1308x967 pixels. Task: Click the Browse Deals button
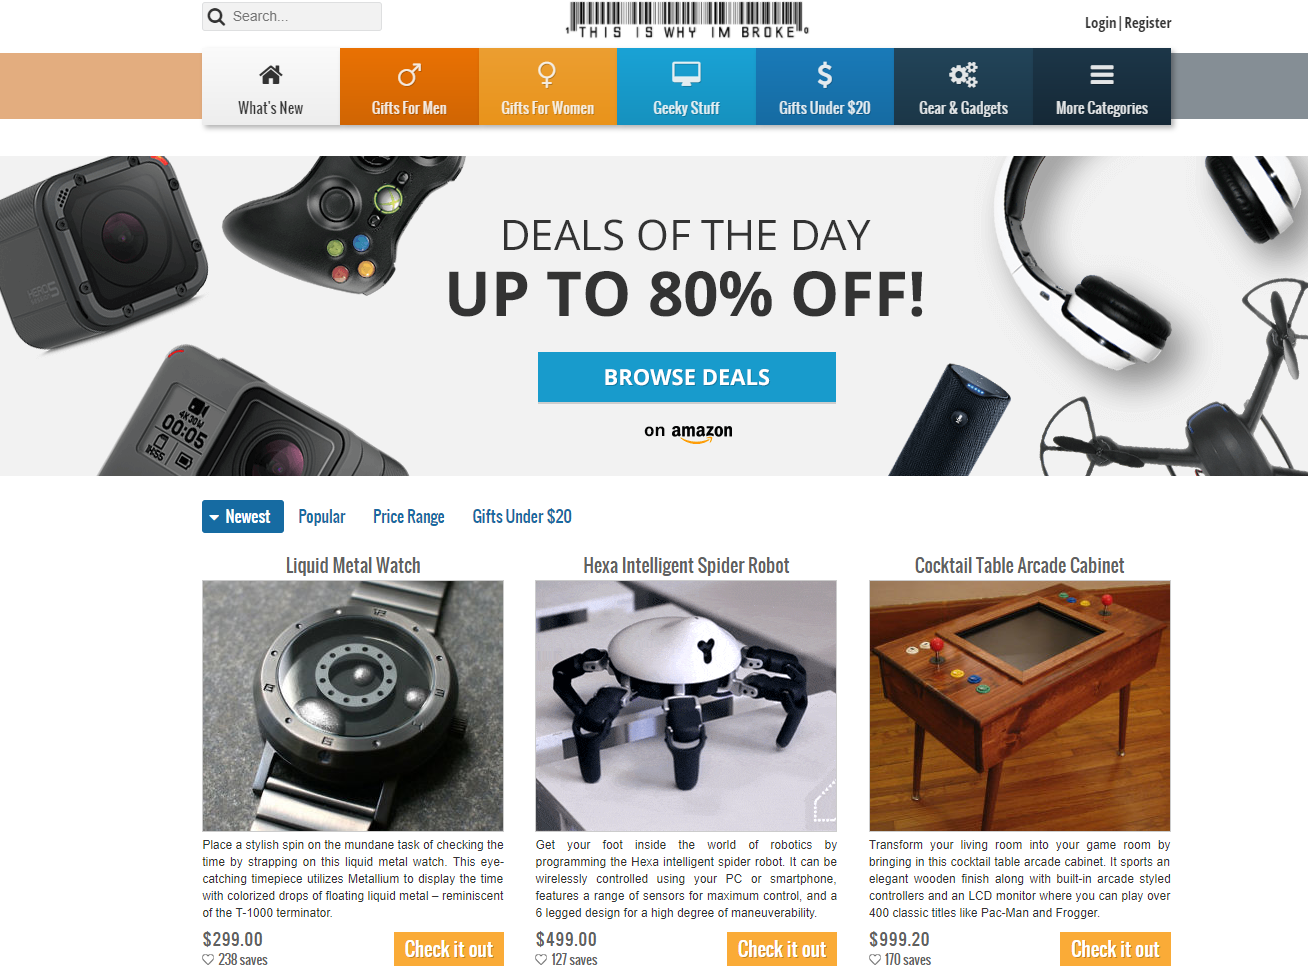tap(687, 377)
